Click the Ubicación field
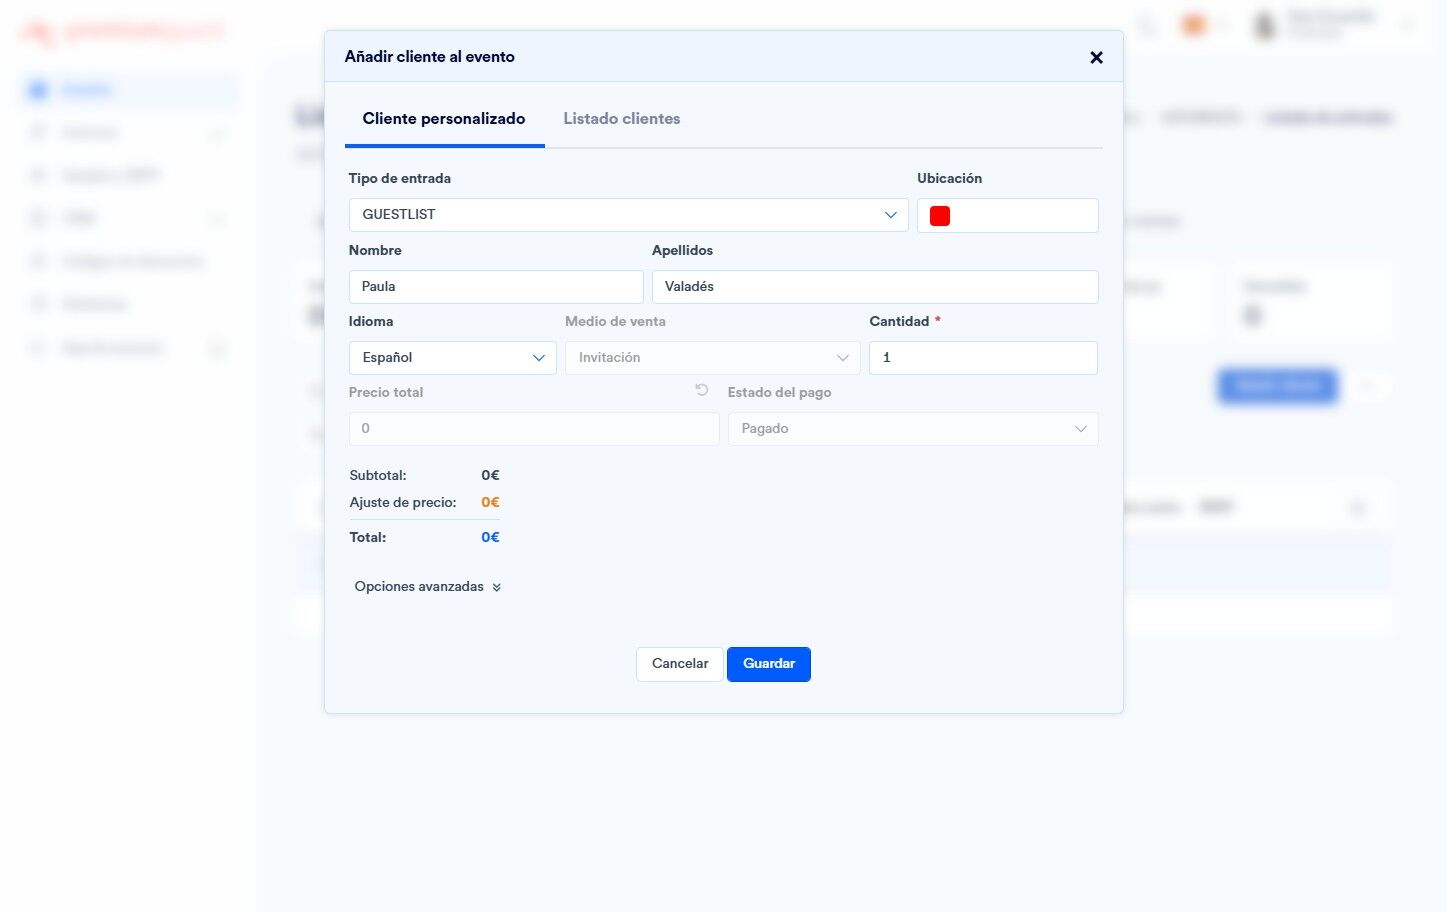Screen dimensions: 1447x912 click(x=1008, y=216)
